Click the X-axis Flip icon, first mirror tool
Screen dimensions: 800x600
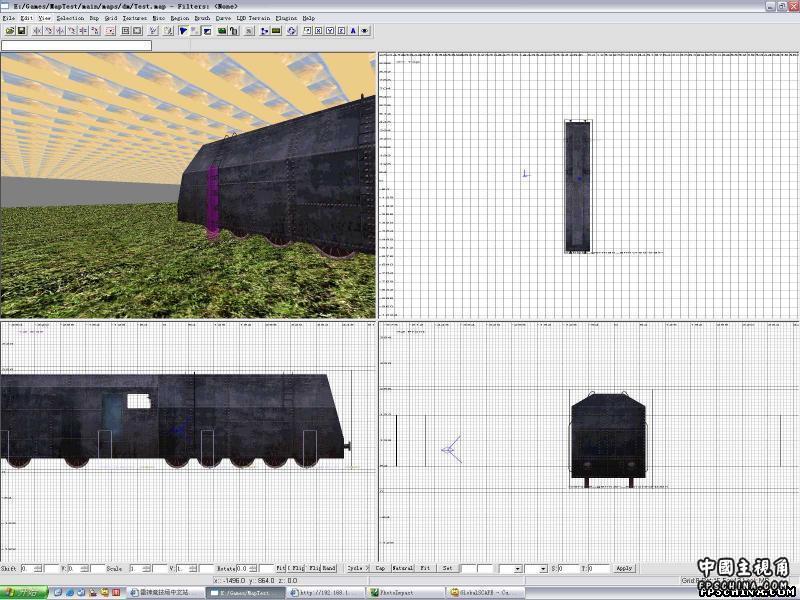pos(37,31)
